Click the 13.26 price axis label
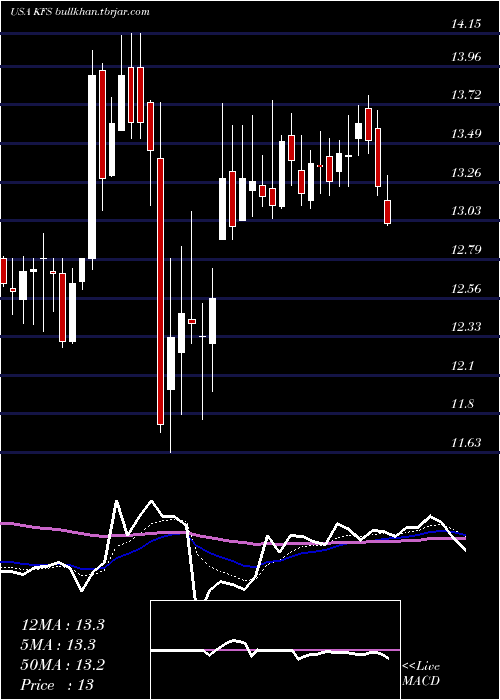Image resolution: width=500 pixels, height=700 pixels. (467, 172)
